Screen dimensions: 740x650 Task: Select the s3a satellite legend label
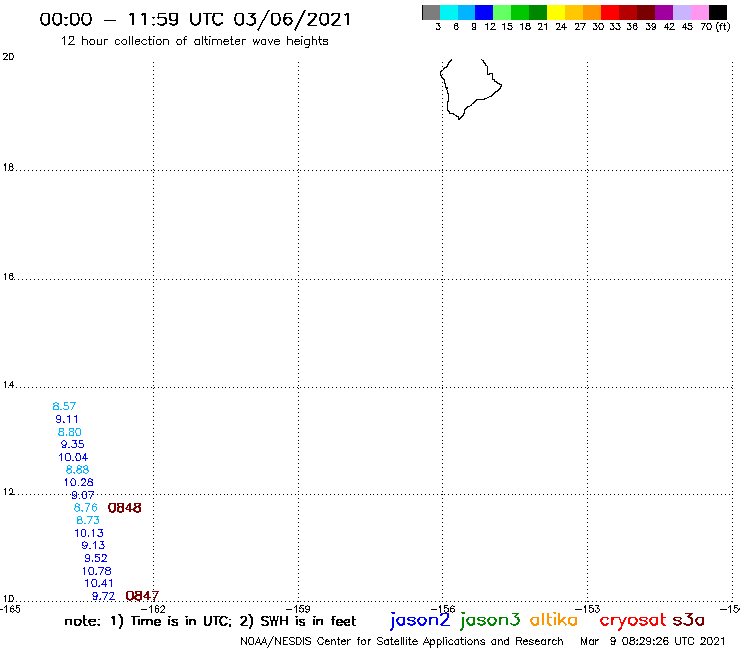689,620
